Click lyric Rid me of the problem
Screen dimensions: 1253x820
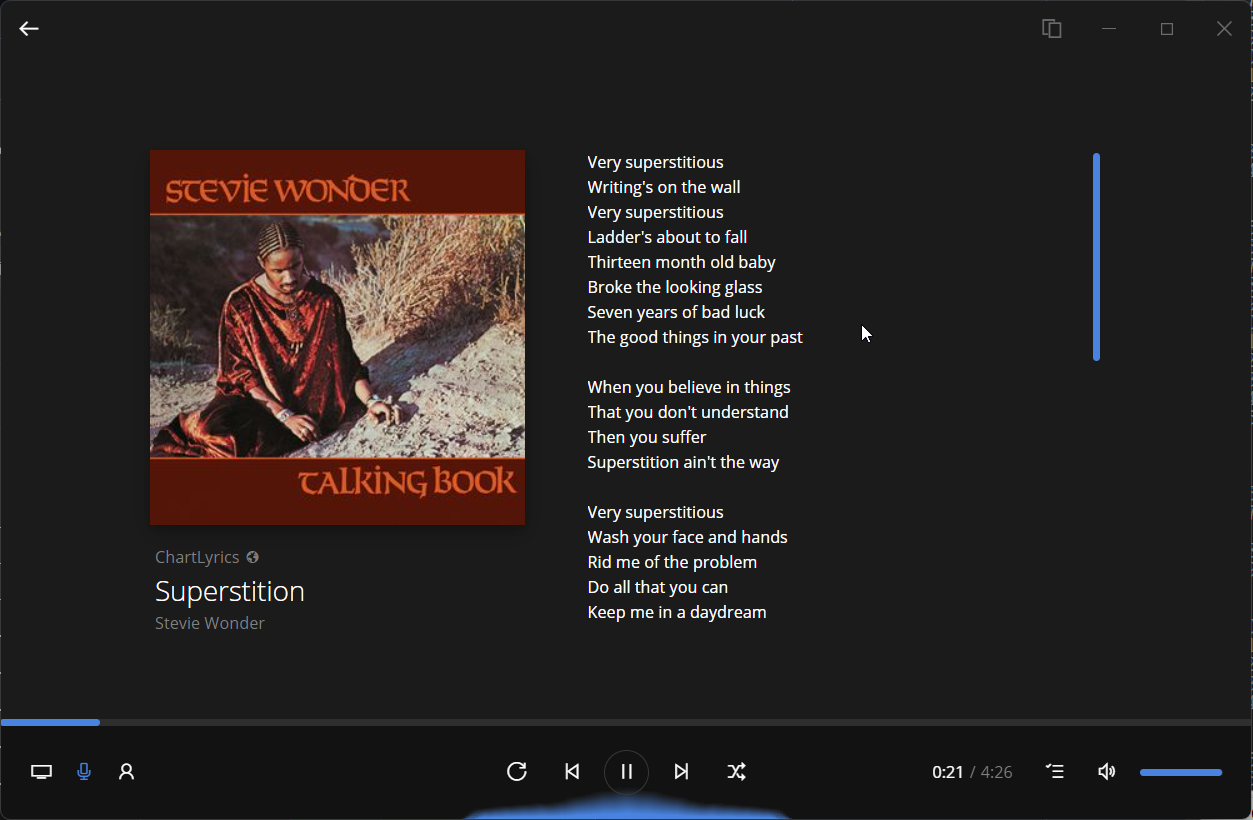coord(672,562)
